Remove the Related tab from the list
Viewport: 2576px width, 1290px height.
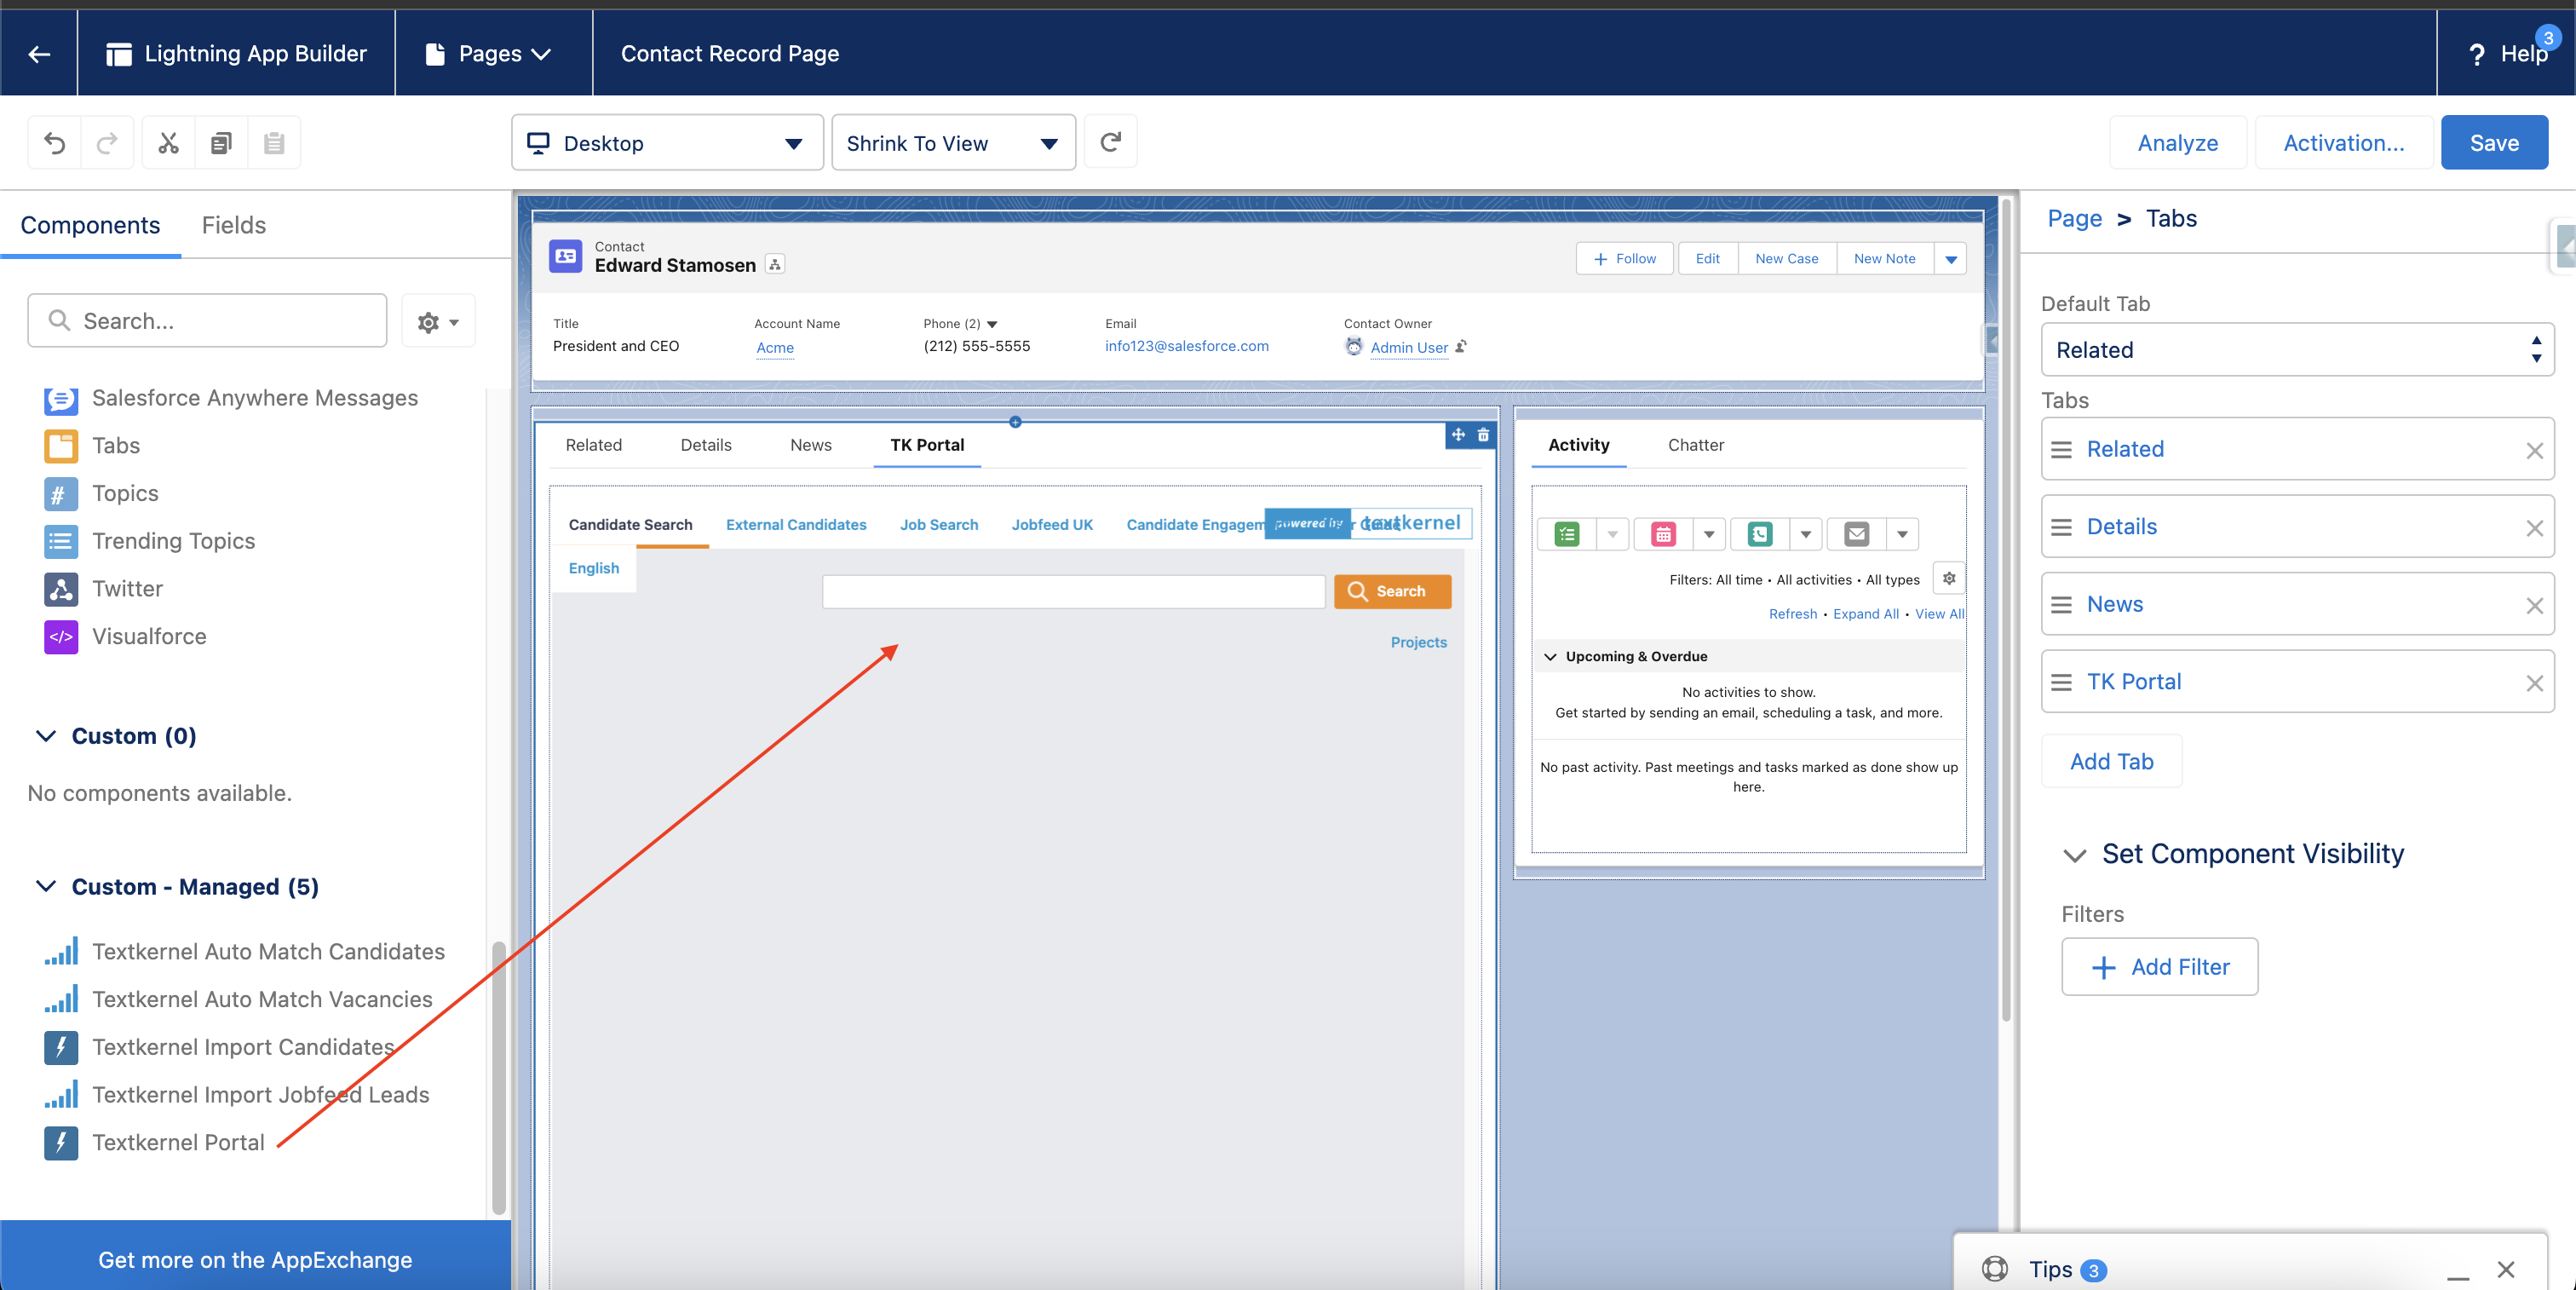(2533, 451)
